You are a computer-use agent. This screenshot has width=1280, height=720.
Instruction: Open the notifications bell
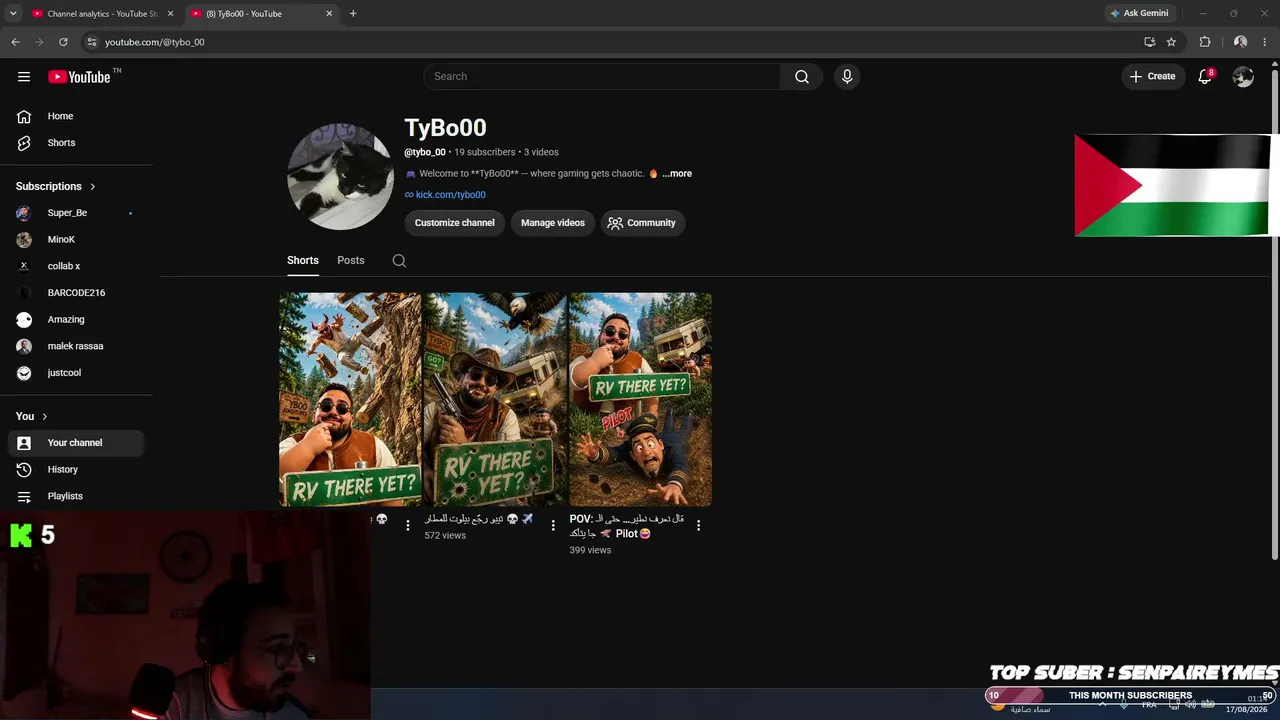click(1205, 77)
